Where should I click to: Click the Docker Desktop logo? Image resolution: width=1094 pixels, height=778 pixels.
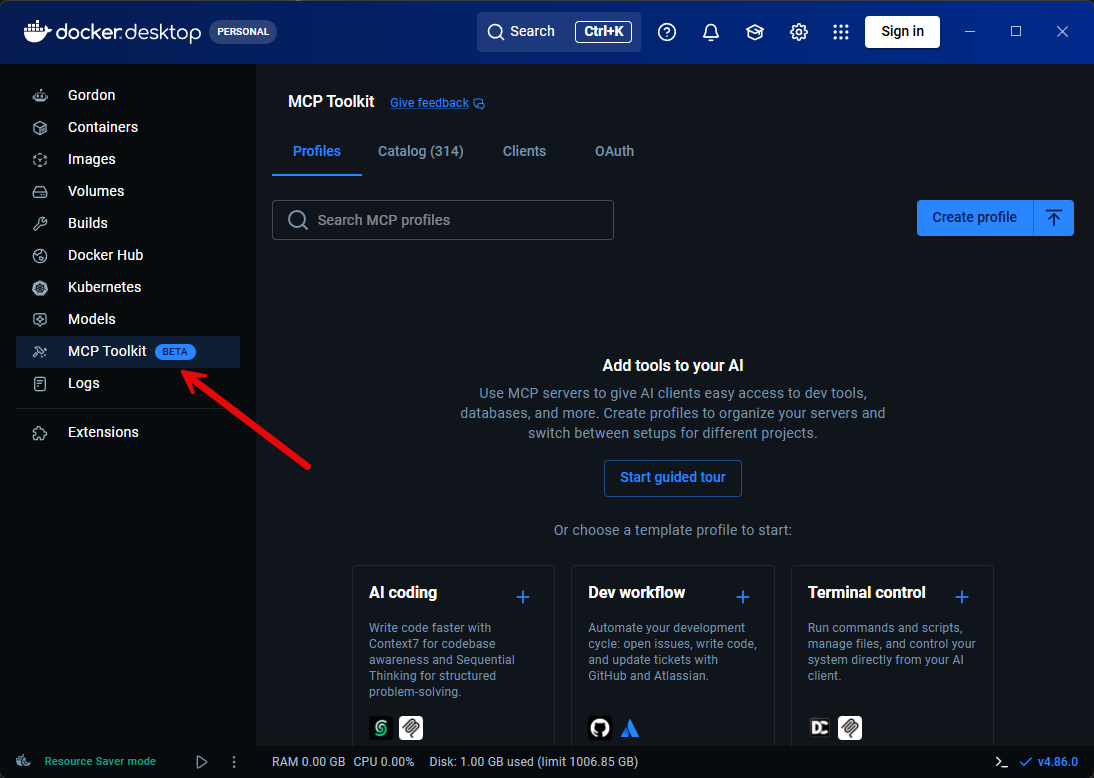tap(112, 32)
